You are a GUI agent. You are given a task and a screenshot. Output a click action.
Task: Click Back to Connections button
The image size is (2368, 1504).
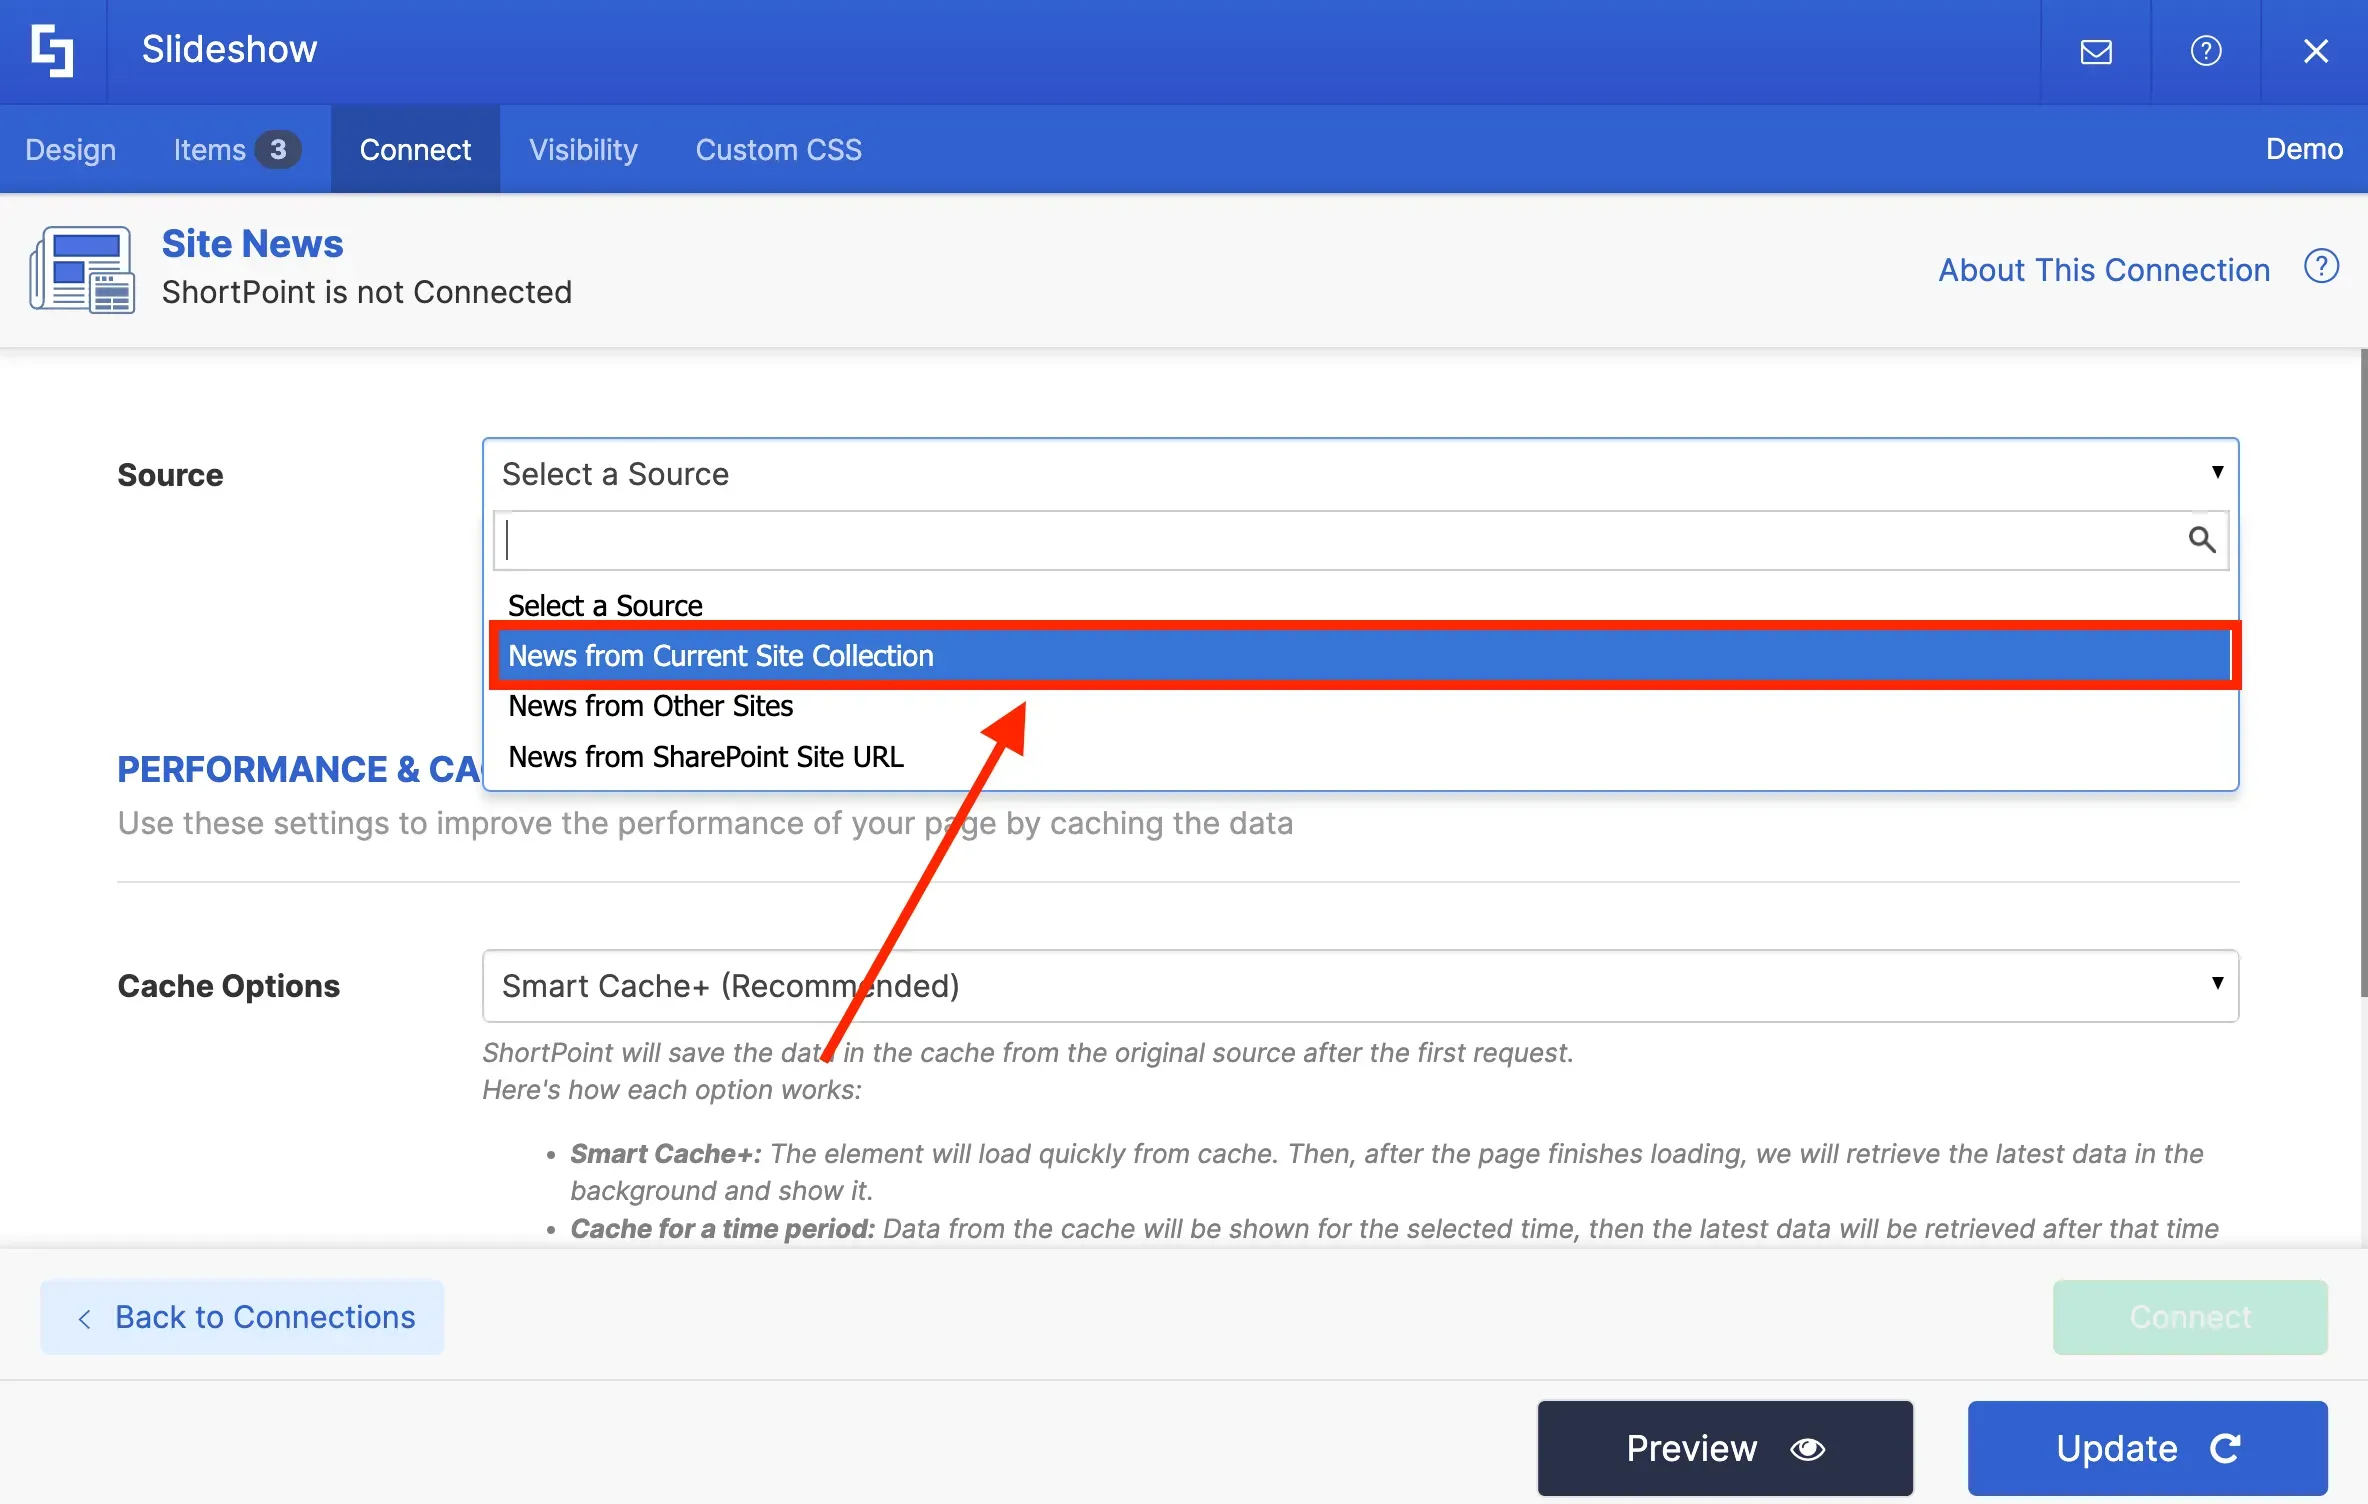tap(242, 1317)
